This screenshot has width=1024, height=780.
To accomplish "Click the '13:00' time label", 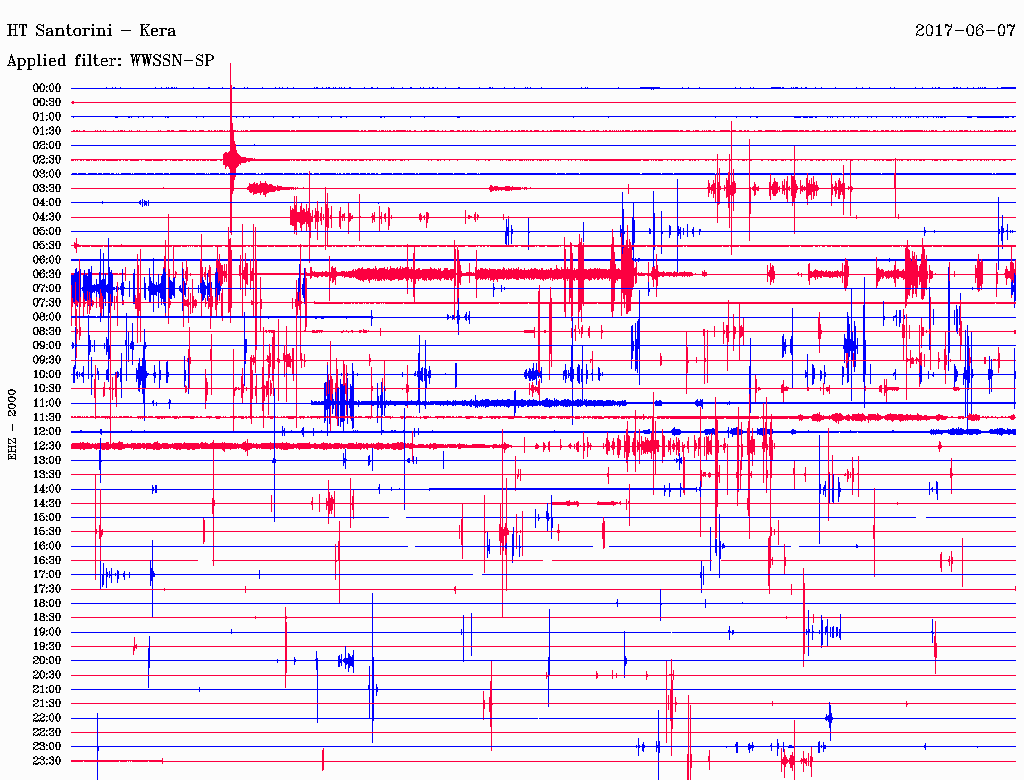I will (47, 461).
